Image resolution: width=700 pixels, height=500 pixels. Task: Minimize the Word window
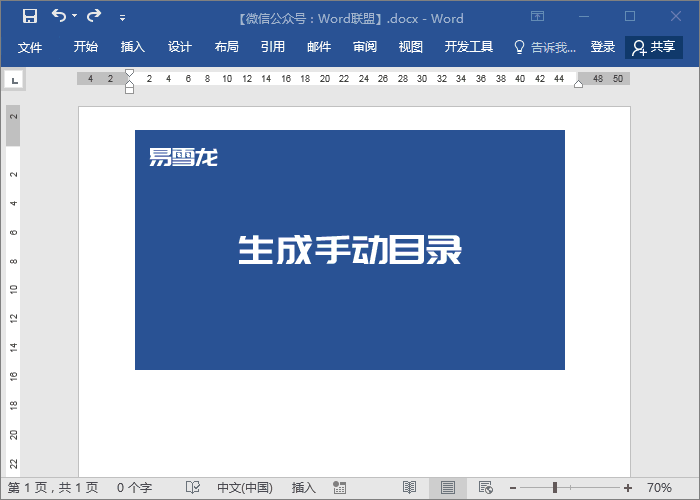point(584,17)
